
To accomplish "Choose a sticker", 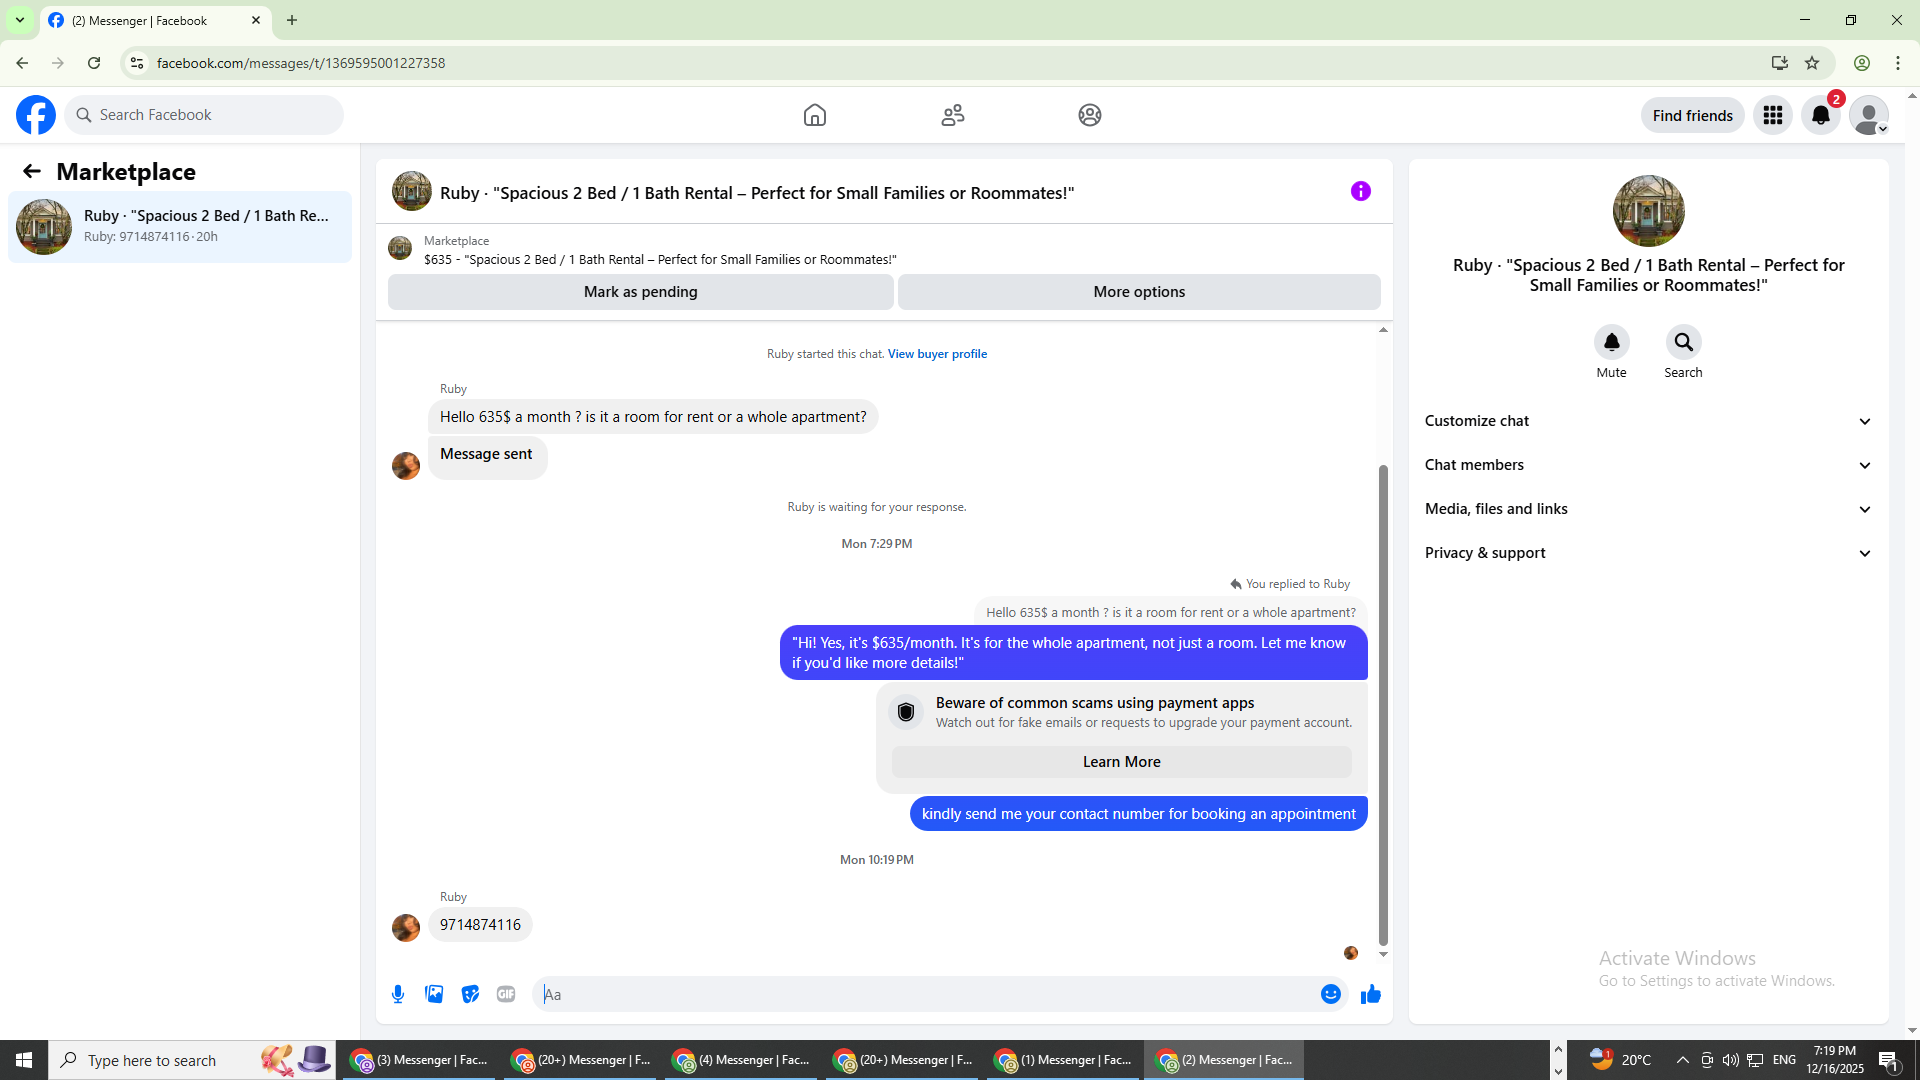I will tap(470, 994).
